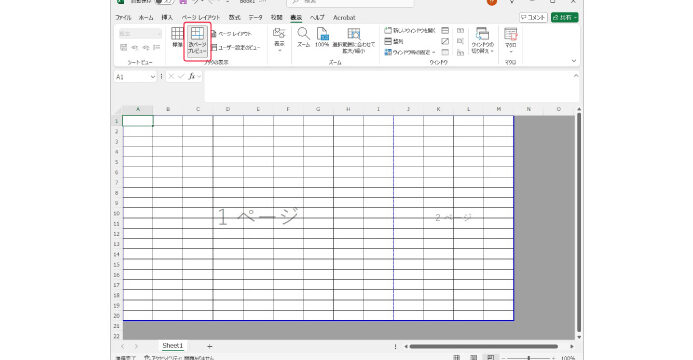This screenshot has height=360, width=693.
Task: Create new sheet view icon
Action: coord(146,47)
